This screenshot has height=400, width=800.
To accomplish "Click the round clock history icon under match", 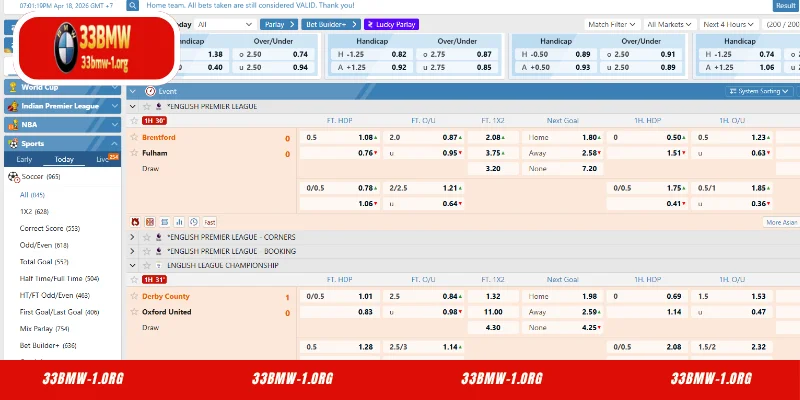I will [x=193, y=222].
